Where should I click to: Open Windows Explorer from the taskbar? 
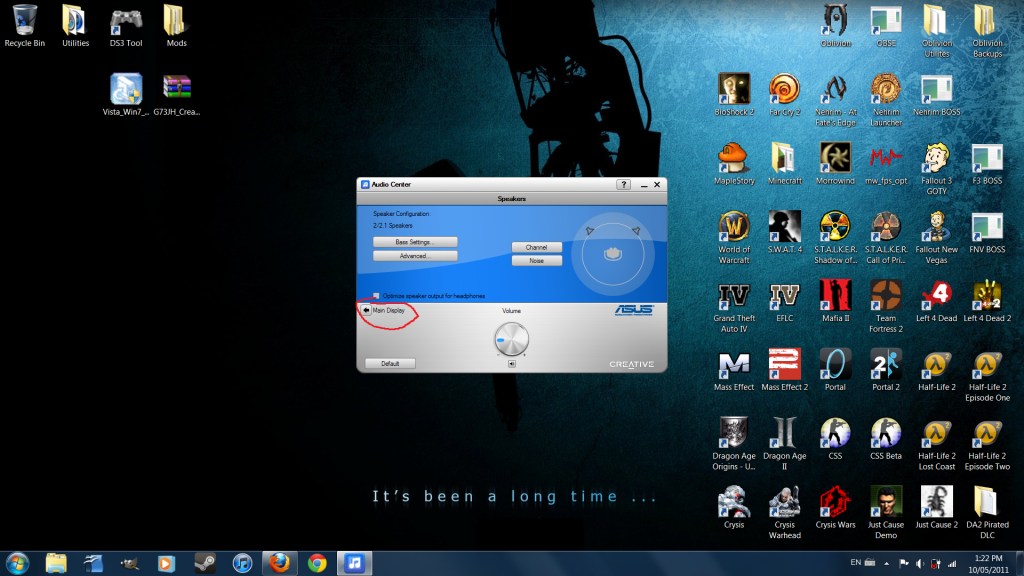pyautogui.click(x=56, y=563)
